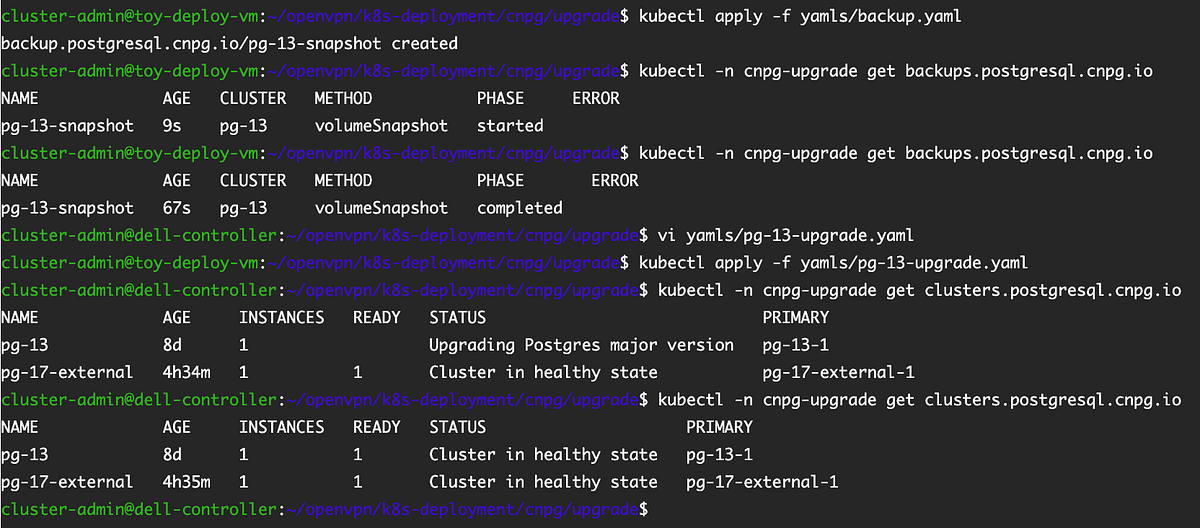The image size is (1200, 528).
Task: Click the topmost "cluster-admin@toy-deploy-vm" prompt
Action: (128, 17)
